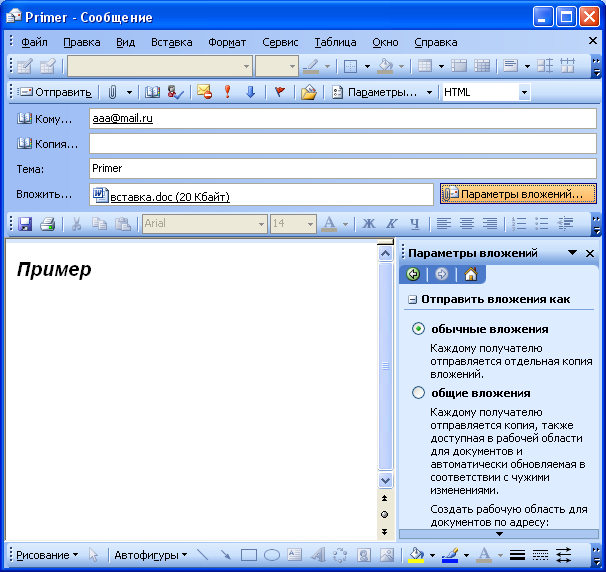Click the save floppy disk icon
Screen dimensions: 606x572
click(x=25, y=224)
